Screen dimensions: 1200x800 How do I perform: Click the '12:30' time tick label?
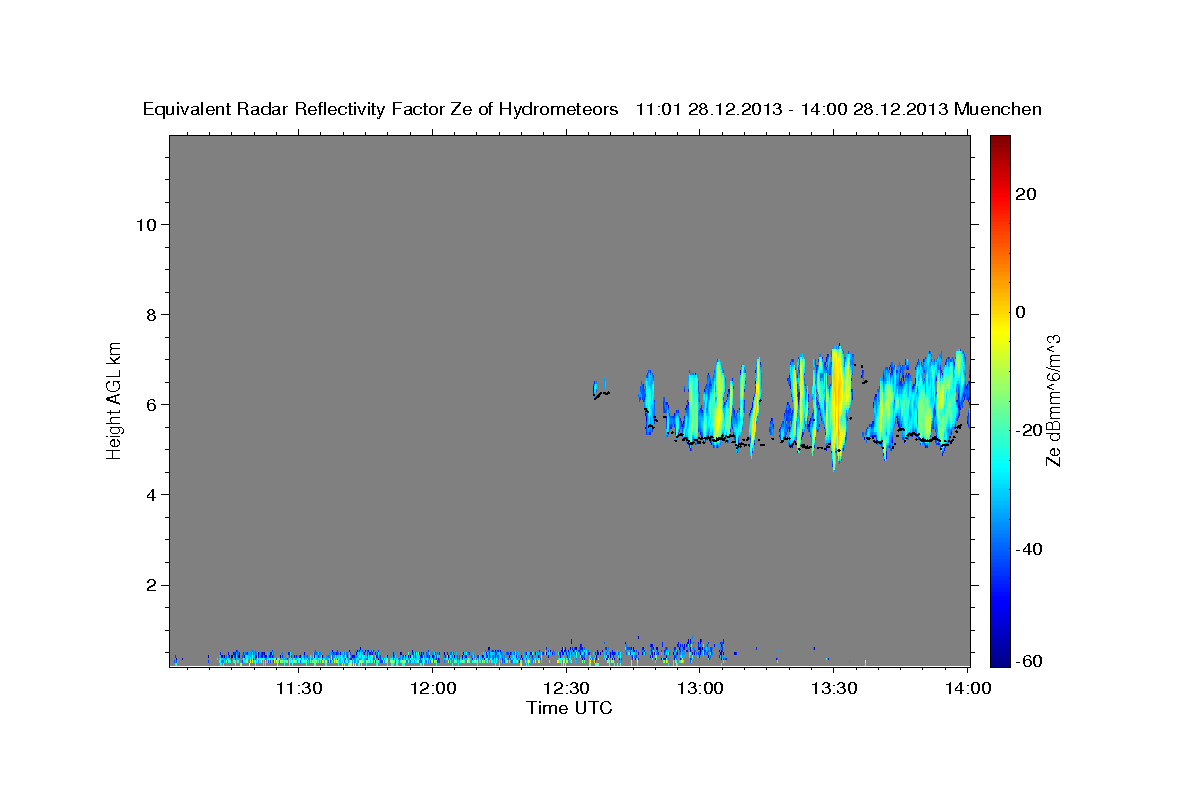click(566, 688)
